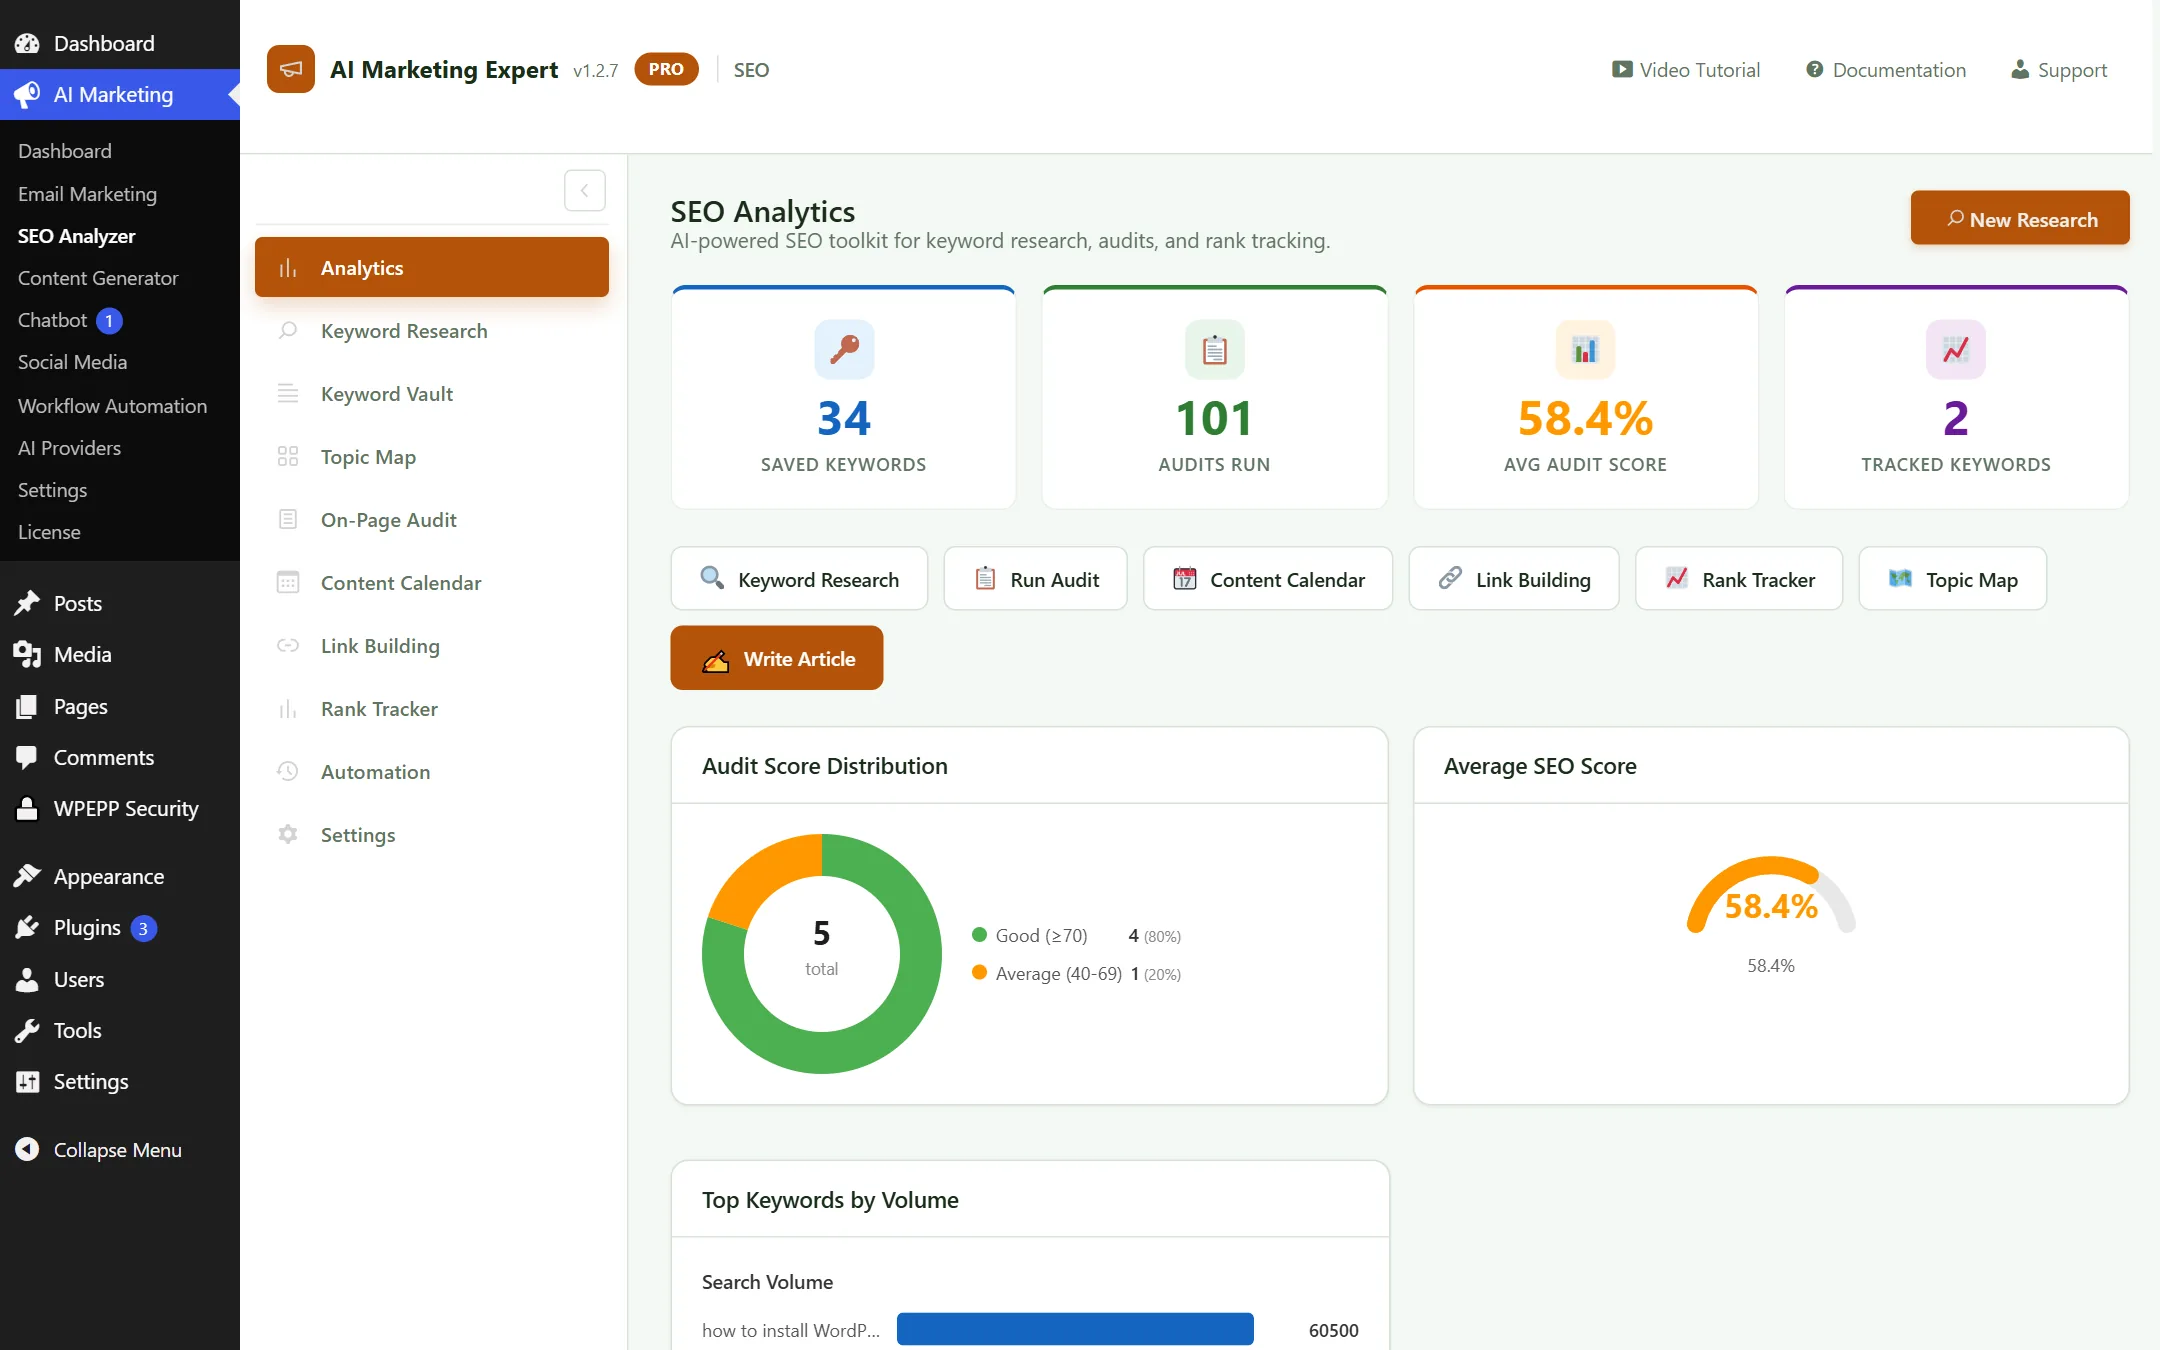The width and height of the screenshot is (2160, 1350).
Task: Go to Social Media submenu item
Action: (x=72, y=362)
